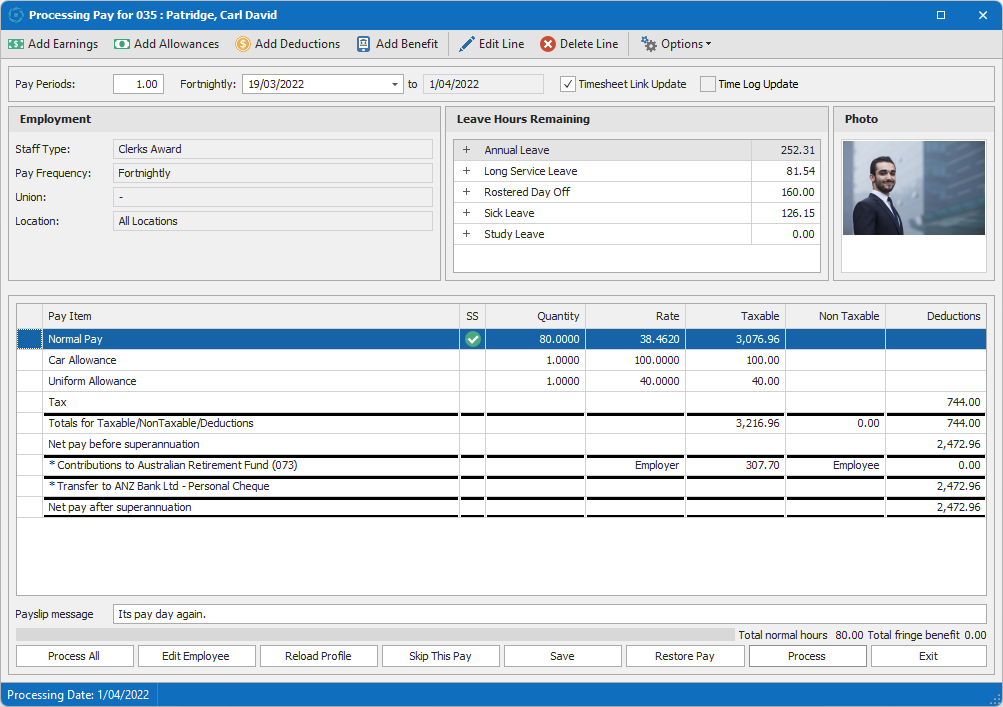
Task: Click the Delete Line red icon
Action: pos(548,44)
